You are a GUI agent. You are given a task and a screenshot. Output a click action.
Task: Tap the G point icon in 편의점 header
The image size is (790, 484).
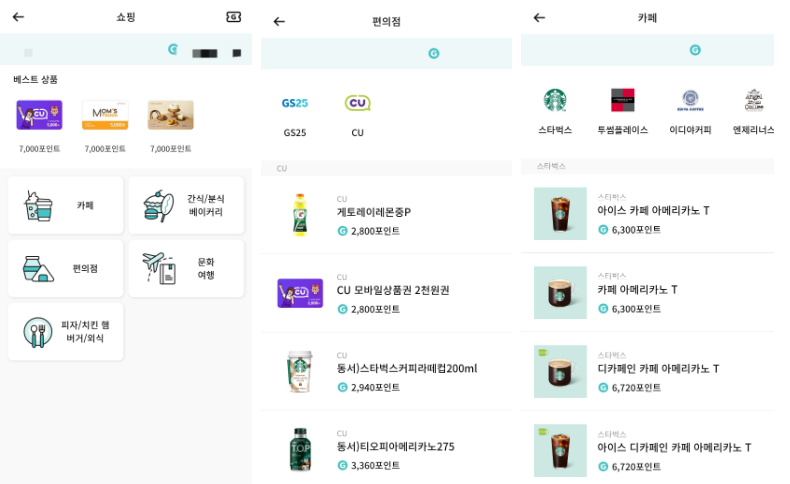coord(434,53)
